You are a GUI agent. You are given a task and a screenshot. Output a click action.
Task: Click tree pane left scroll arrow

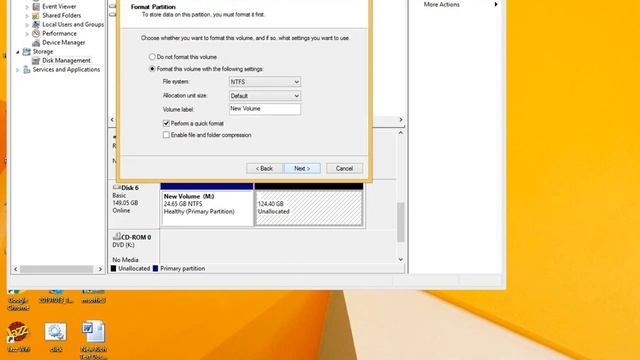[16, 269]
